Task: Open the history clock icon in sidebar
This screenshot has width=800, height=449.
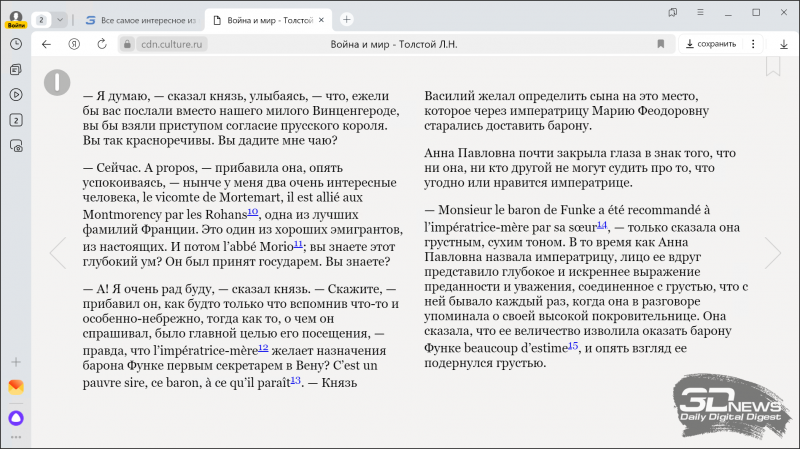Action: [x=16, y=44]
